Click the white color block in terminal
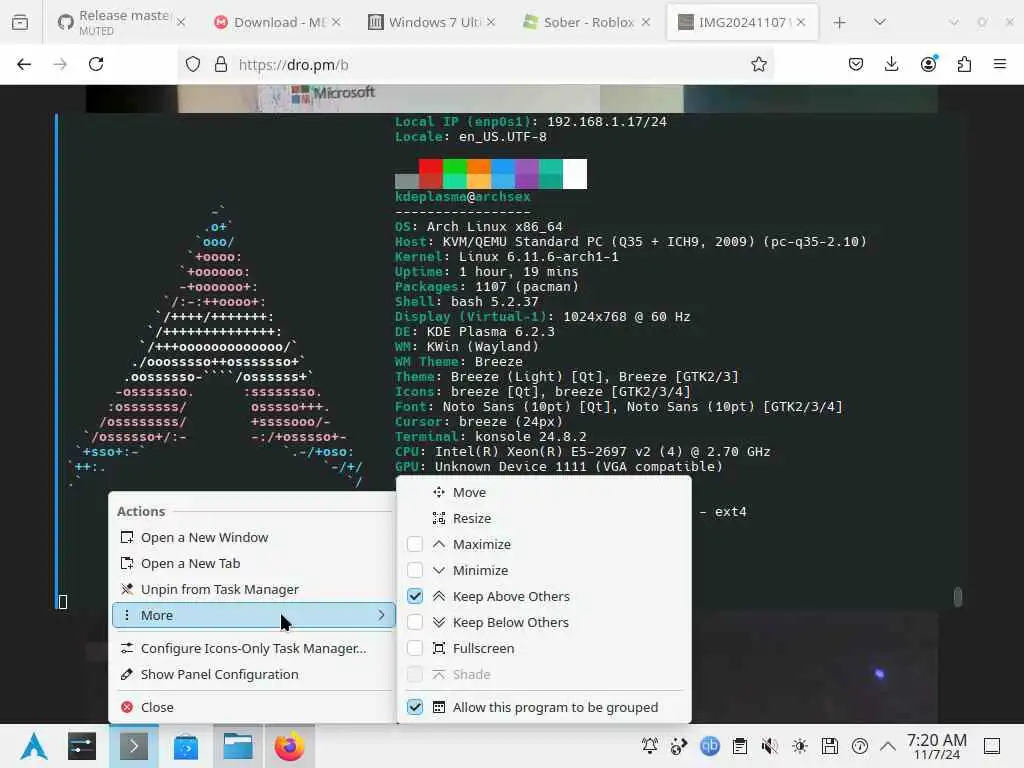This screenshot has height=768, width=1024. coord(575,174)
